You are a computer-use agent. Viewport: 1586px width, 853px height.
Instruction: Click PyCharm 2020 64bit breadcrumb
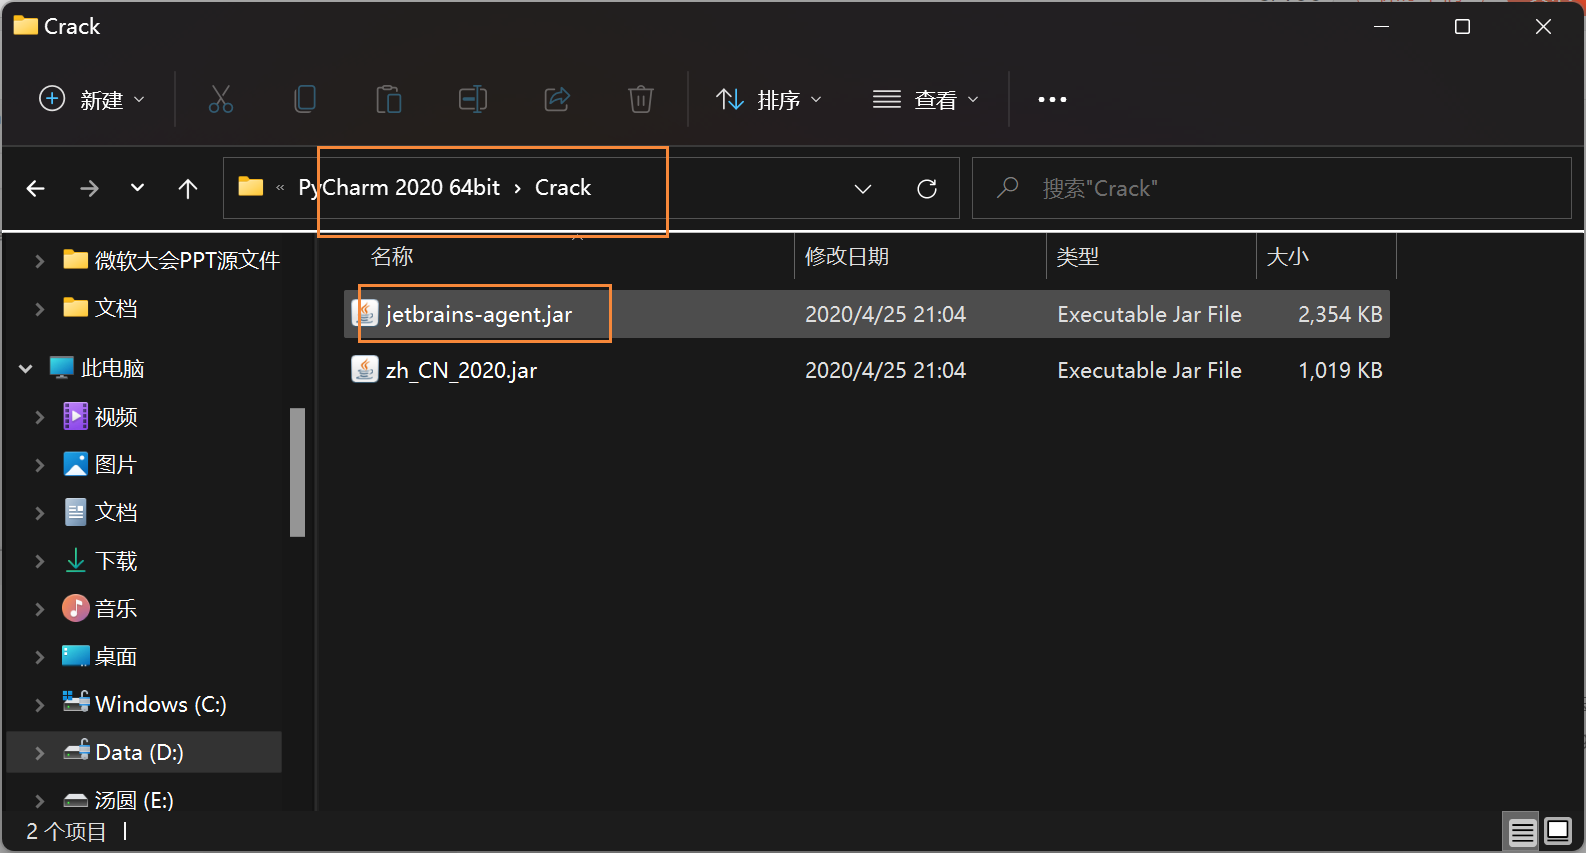(399, 188)
